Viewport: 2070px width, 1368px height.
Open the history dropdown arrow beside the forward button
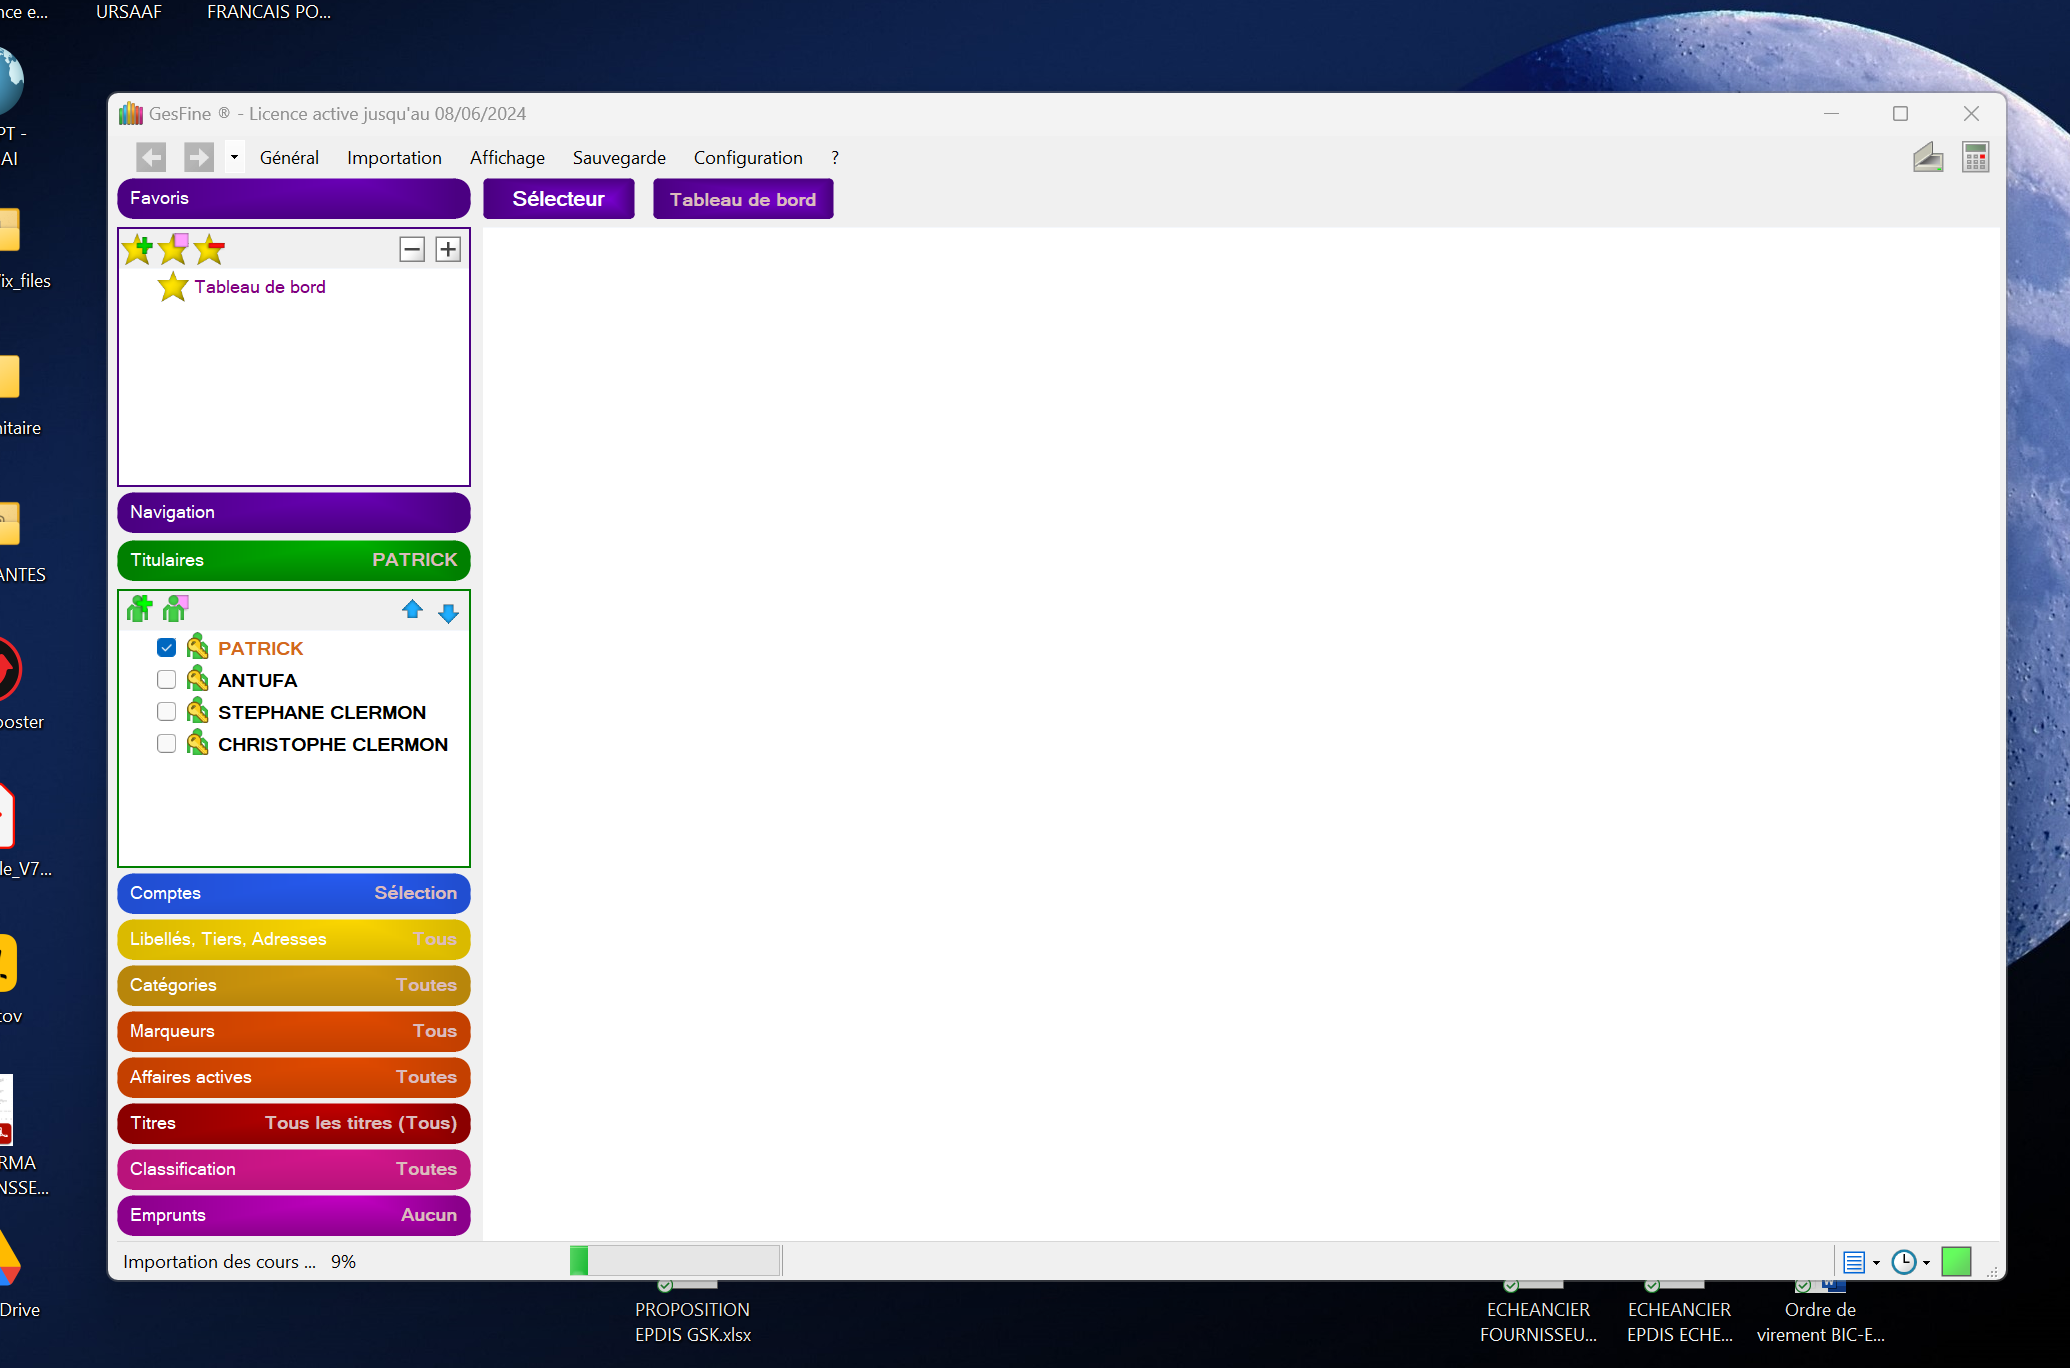click(x=234, y=158)
